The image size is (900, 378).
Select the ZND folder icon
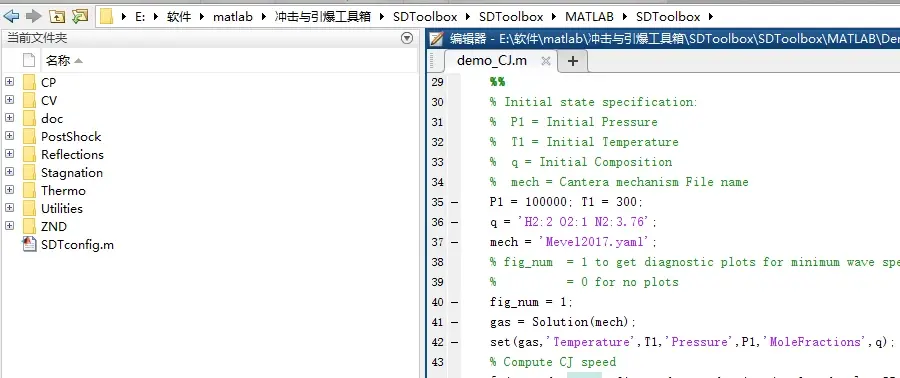click(29, 226)
